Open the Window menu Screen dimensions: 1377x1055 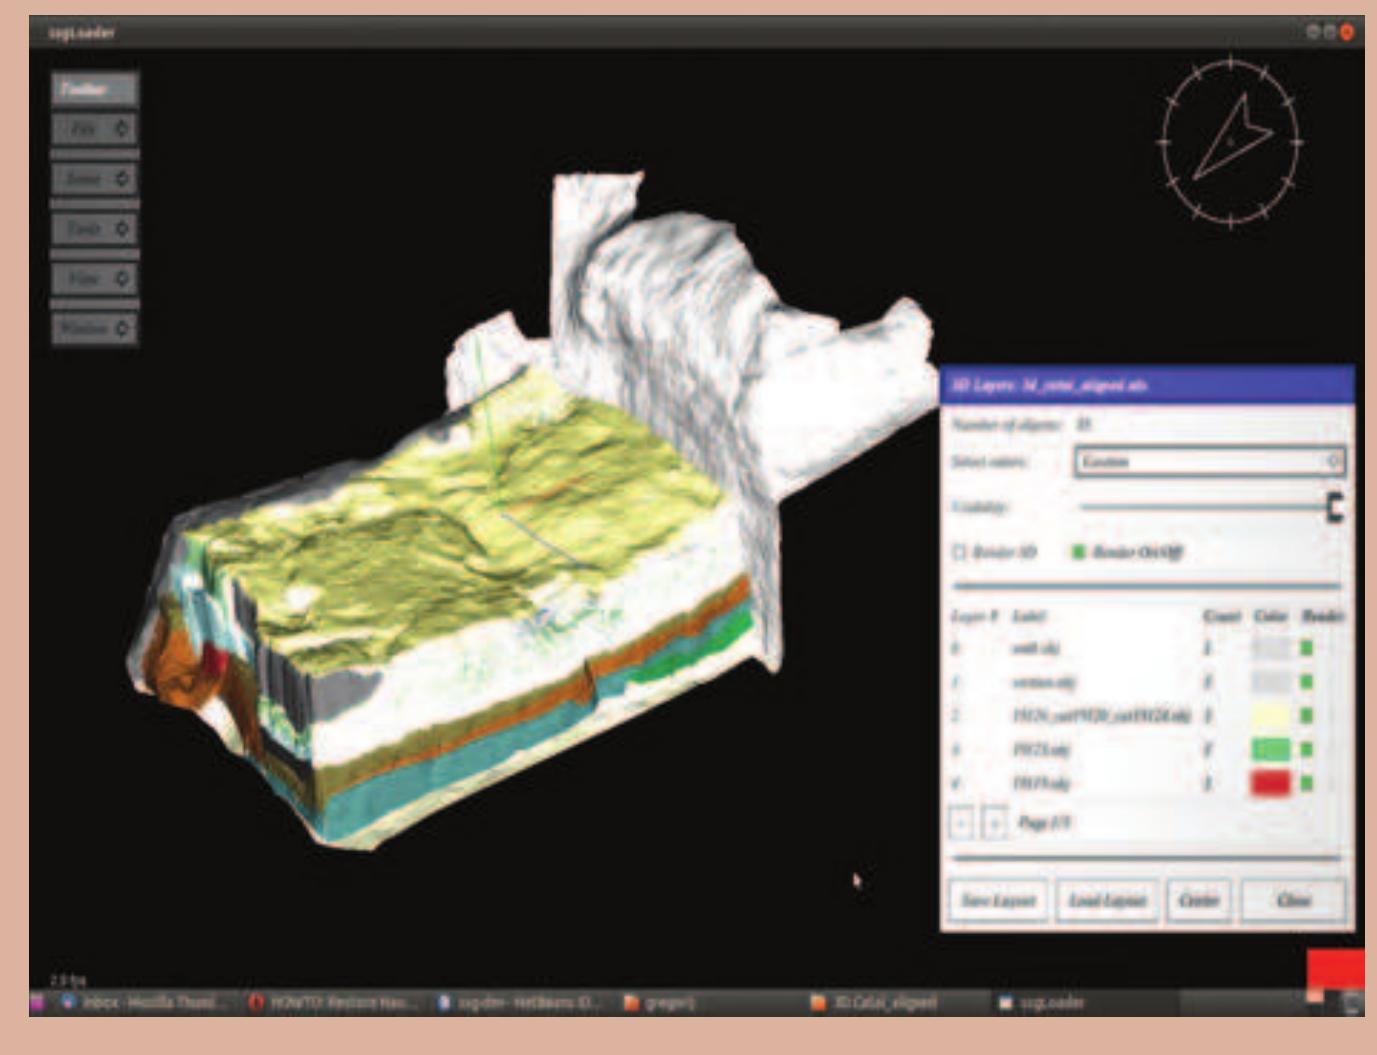[92, 327]
